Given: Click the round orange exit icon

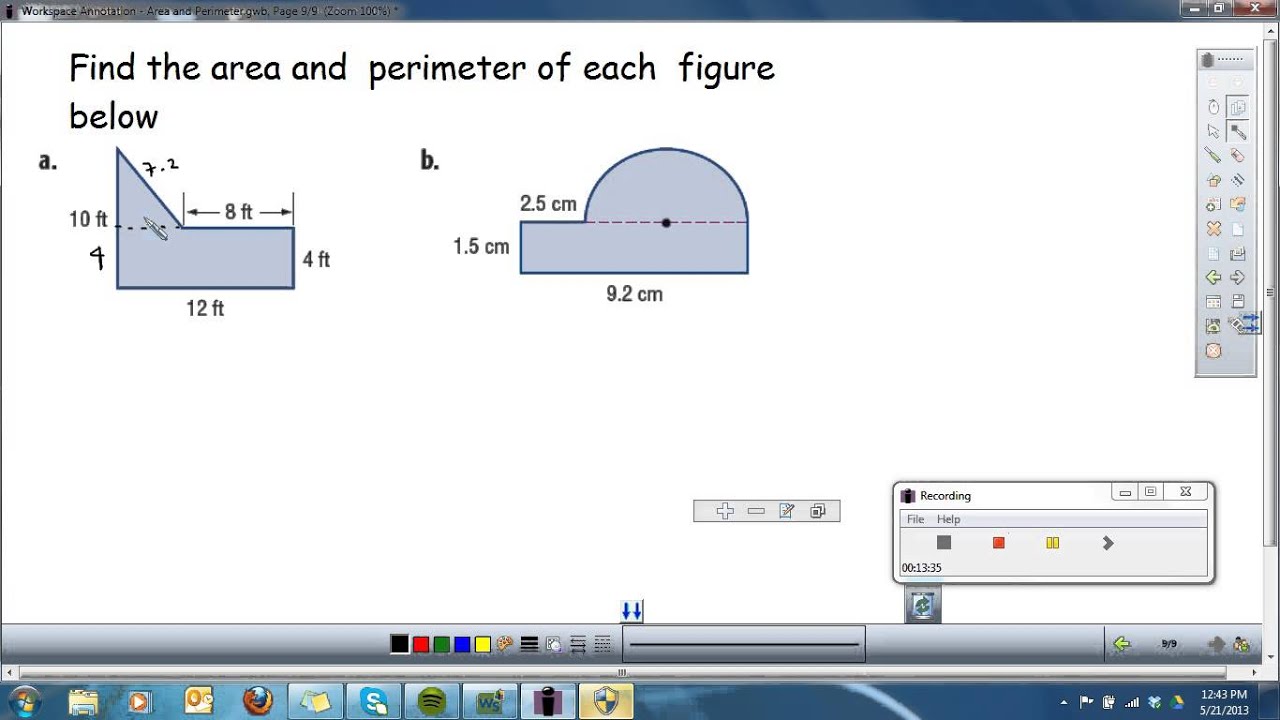Looking at the screenshot, I should [1213, 350].
